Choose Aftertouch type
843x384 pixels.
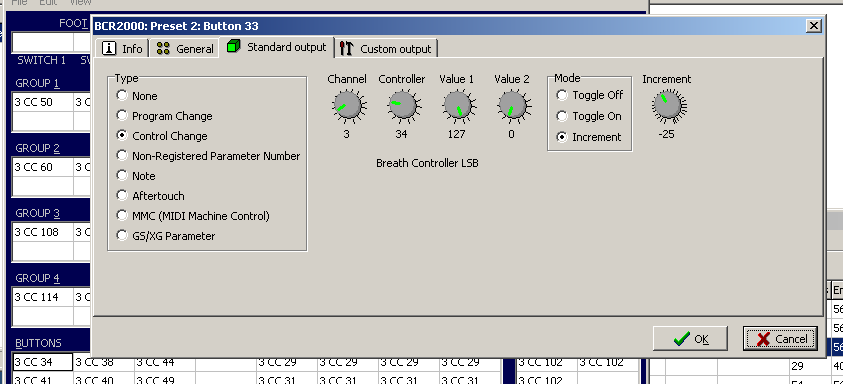coord(151,195)
